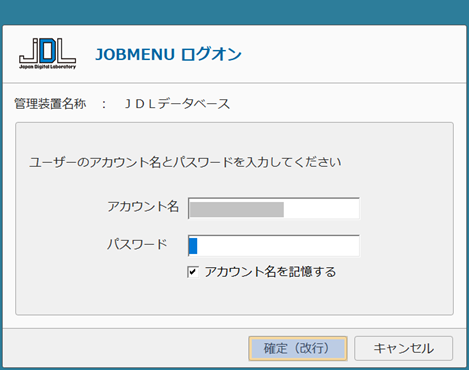469x370 pixels.
Task: Toggle the アカウント名を記憶する checkbox
Action: tap(193, 272)
